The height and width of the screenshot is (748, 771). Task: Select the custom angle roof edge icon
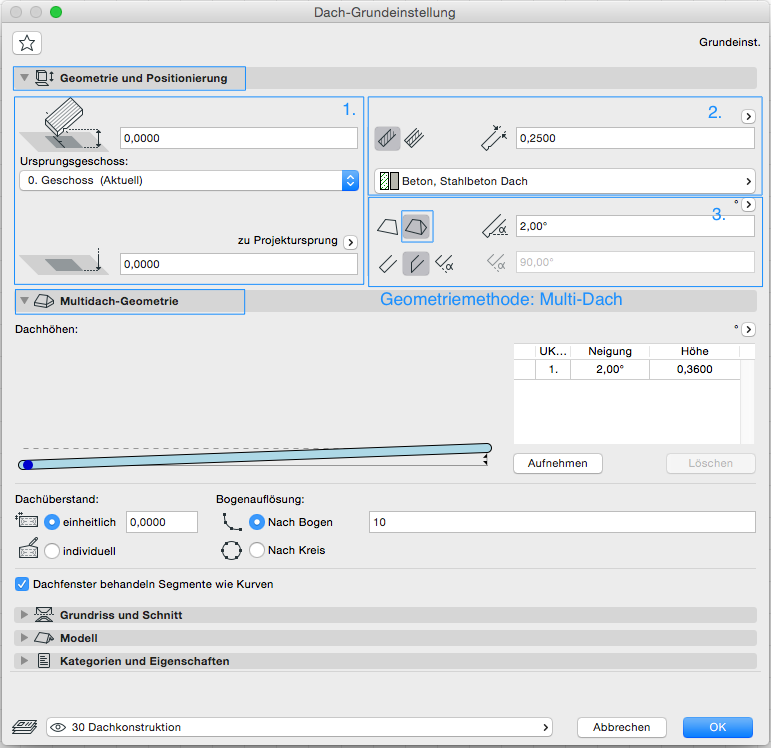point(444,263)
